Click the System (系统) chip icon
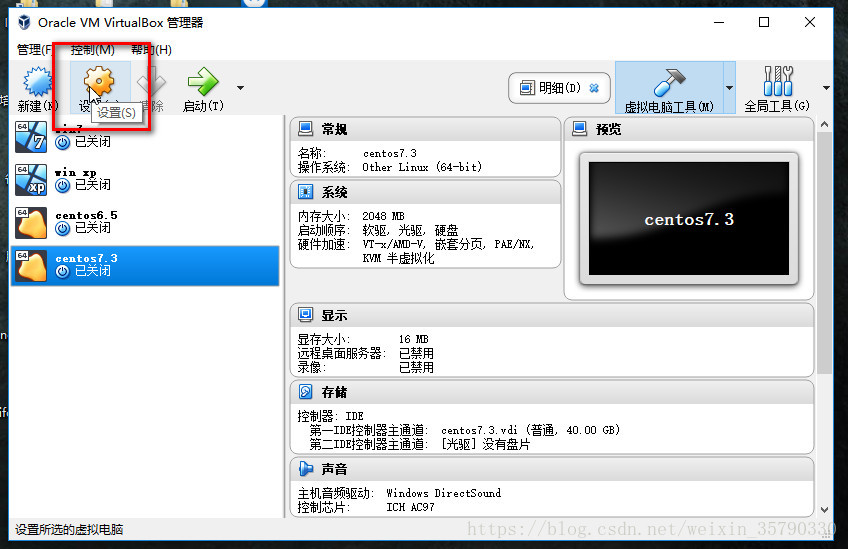The height and width of the screenshot is (549, 848). pos(306,191)
